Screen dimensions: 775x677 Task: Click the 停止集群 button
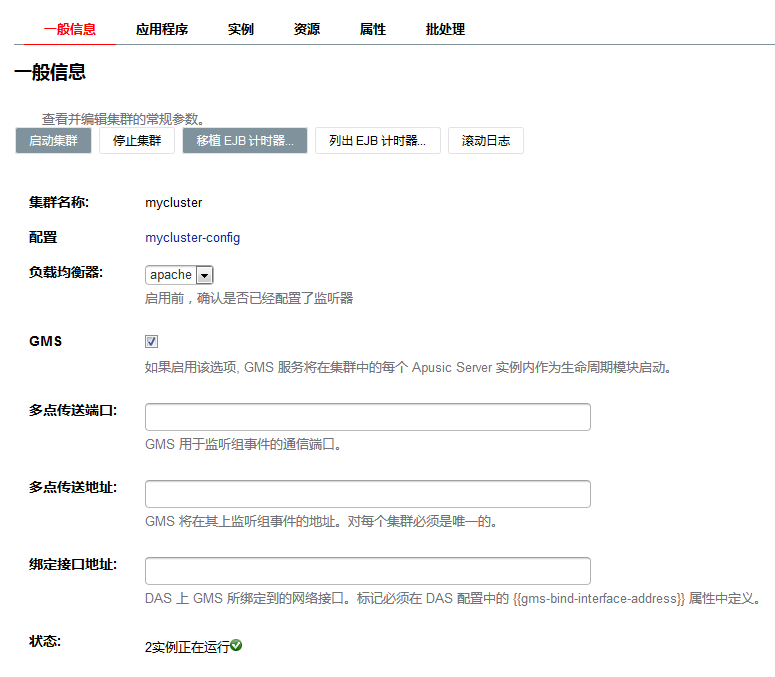pyautogui.click(x=137, y=141)
